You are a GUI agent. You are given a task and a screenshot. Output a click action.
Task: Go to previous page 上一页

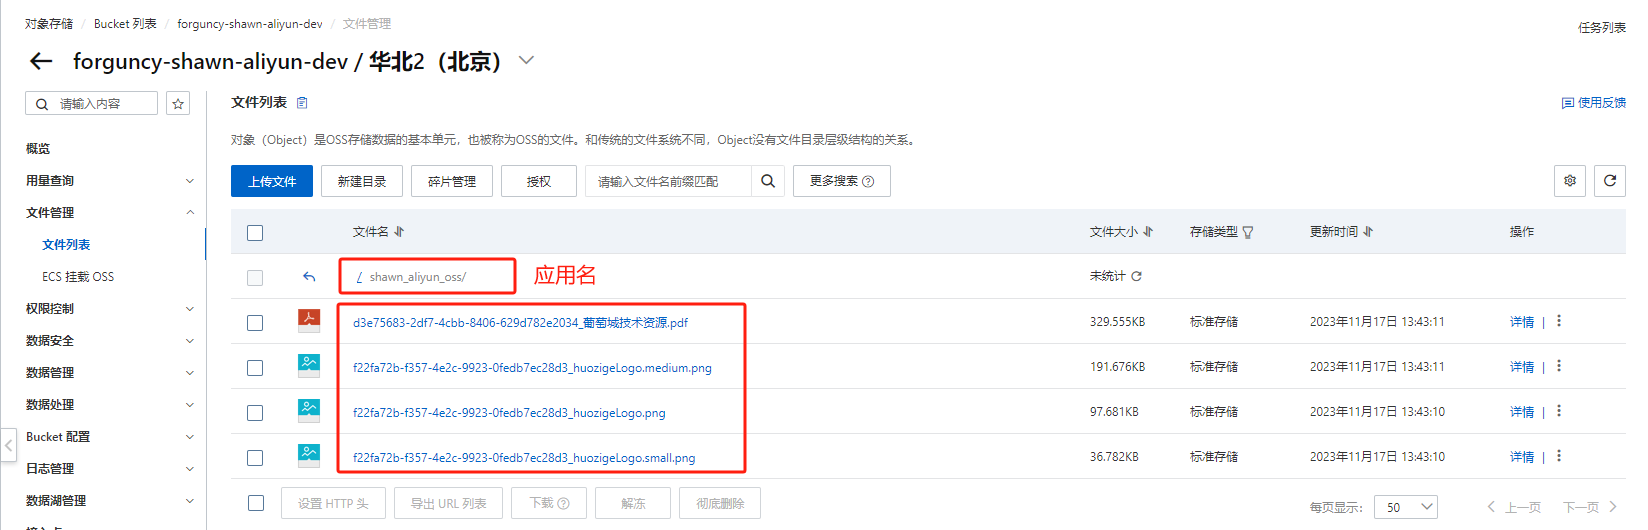click(x=1514, y=507)
